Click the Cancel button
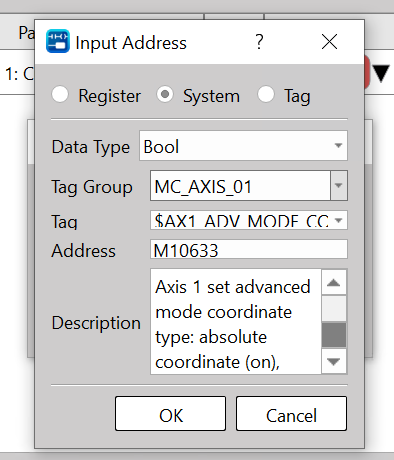Screen dimensions: 394x460 (x=291, y=414)
